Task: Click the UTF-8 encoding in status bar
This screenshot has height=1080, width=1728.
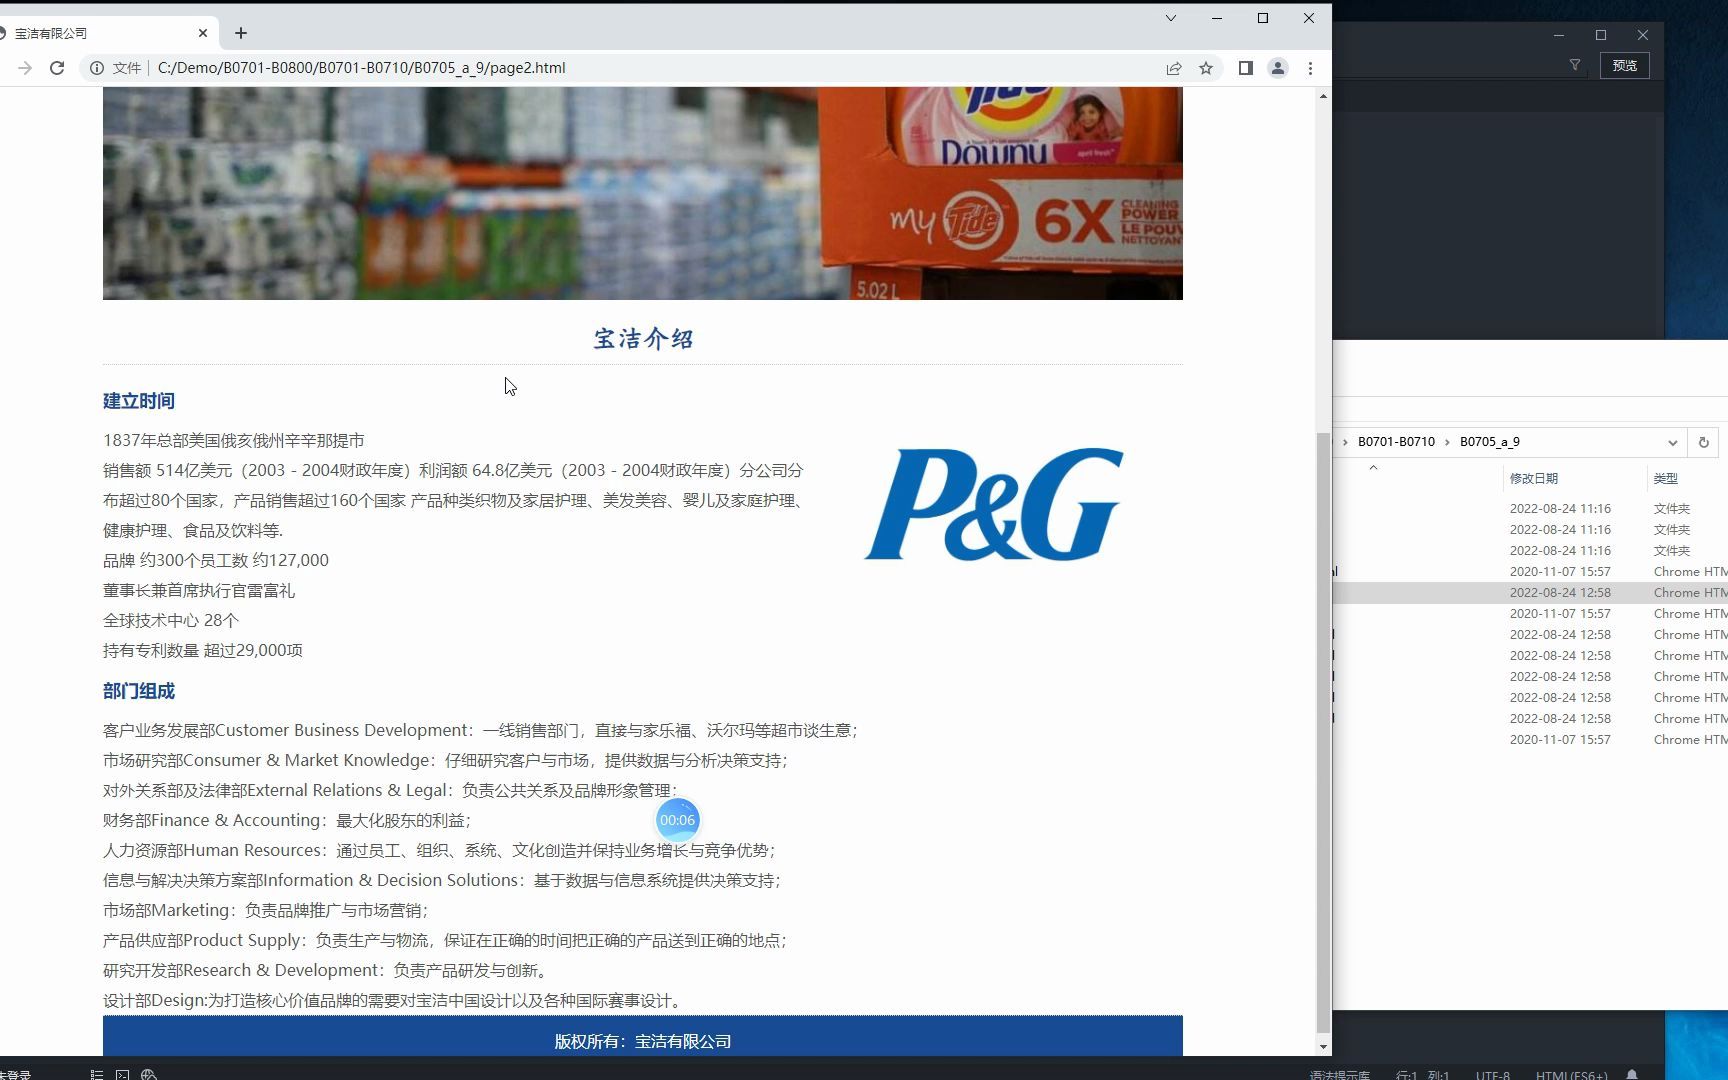Action: tap(1493, 1075)
